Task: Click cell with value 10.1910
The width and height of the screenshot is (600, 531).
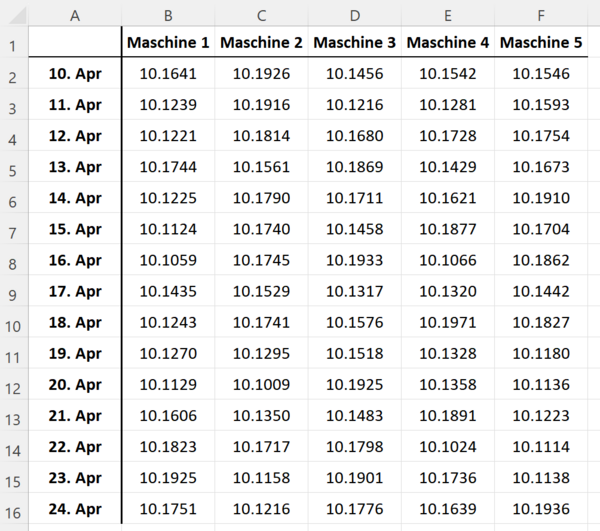Action: (x=541, y=198)
